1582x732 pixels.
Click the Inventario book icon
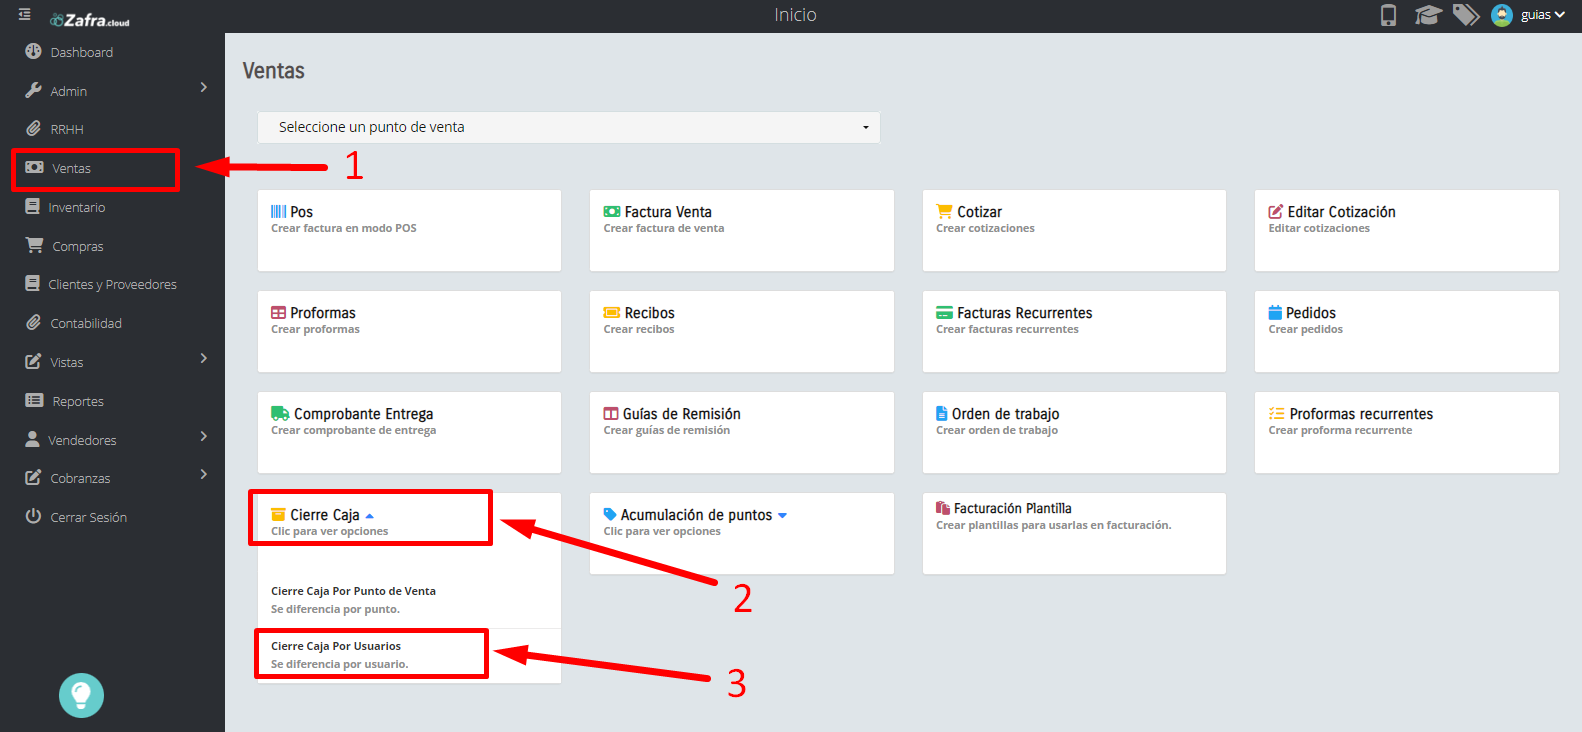coord(32,206)
